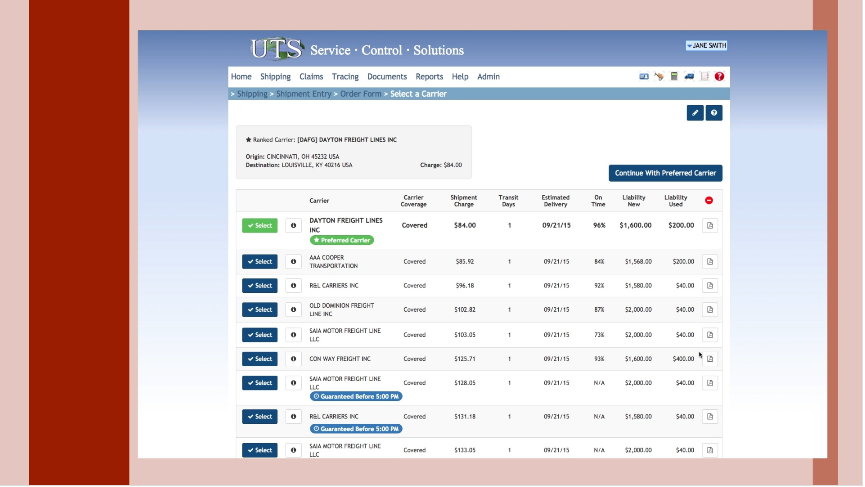The width and height of the screenshot is (865, 487).
Task: Go to Shipment Entry breadcrumb link
Action: pyautogui.click(x=303, y=94)
